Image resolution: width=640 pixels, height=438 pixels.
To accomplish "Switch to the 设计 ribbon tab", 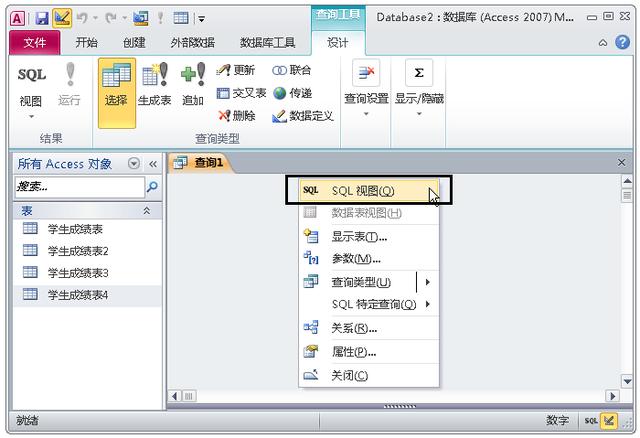I will pyautogui.click(x=338, y=42).
